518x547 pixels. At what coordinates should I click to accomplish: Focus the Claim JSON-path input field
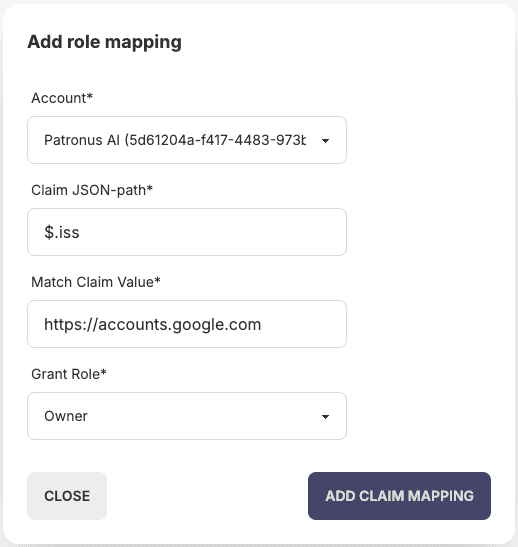187,232
